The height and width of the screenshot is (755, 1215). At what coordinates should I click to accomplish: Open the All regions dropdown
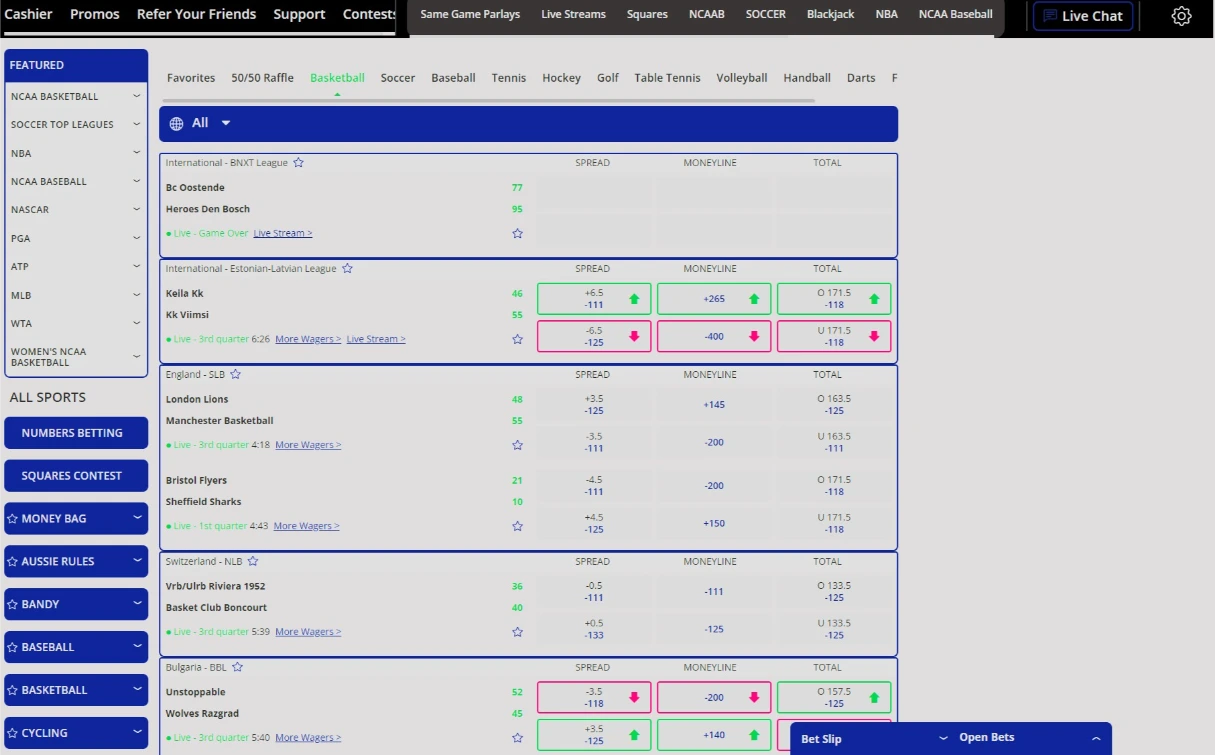click(x=225, y=123)
